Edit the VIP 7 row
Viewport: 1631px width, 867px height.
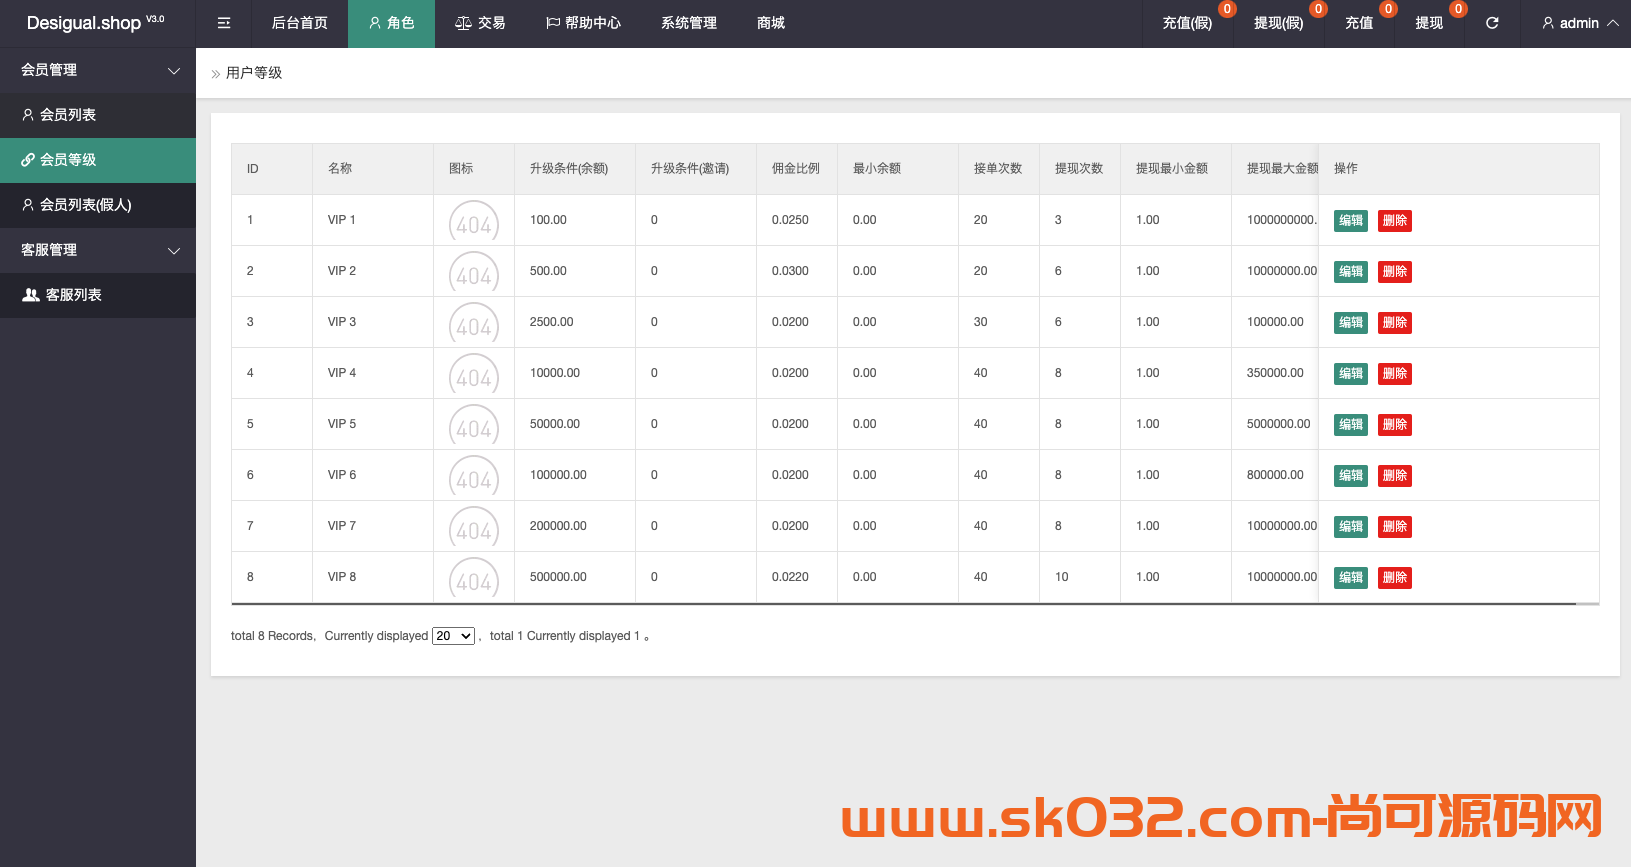[1351, 527]
